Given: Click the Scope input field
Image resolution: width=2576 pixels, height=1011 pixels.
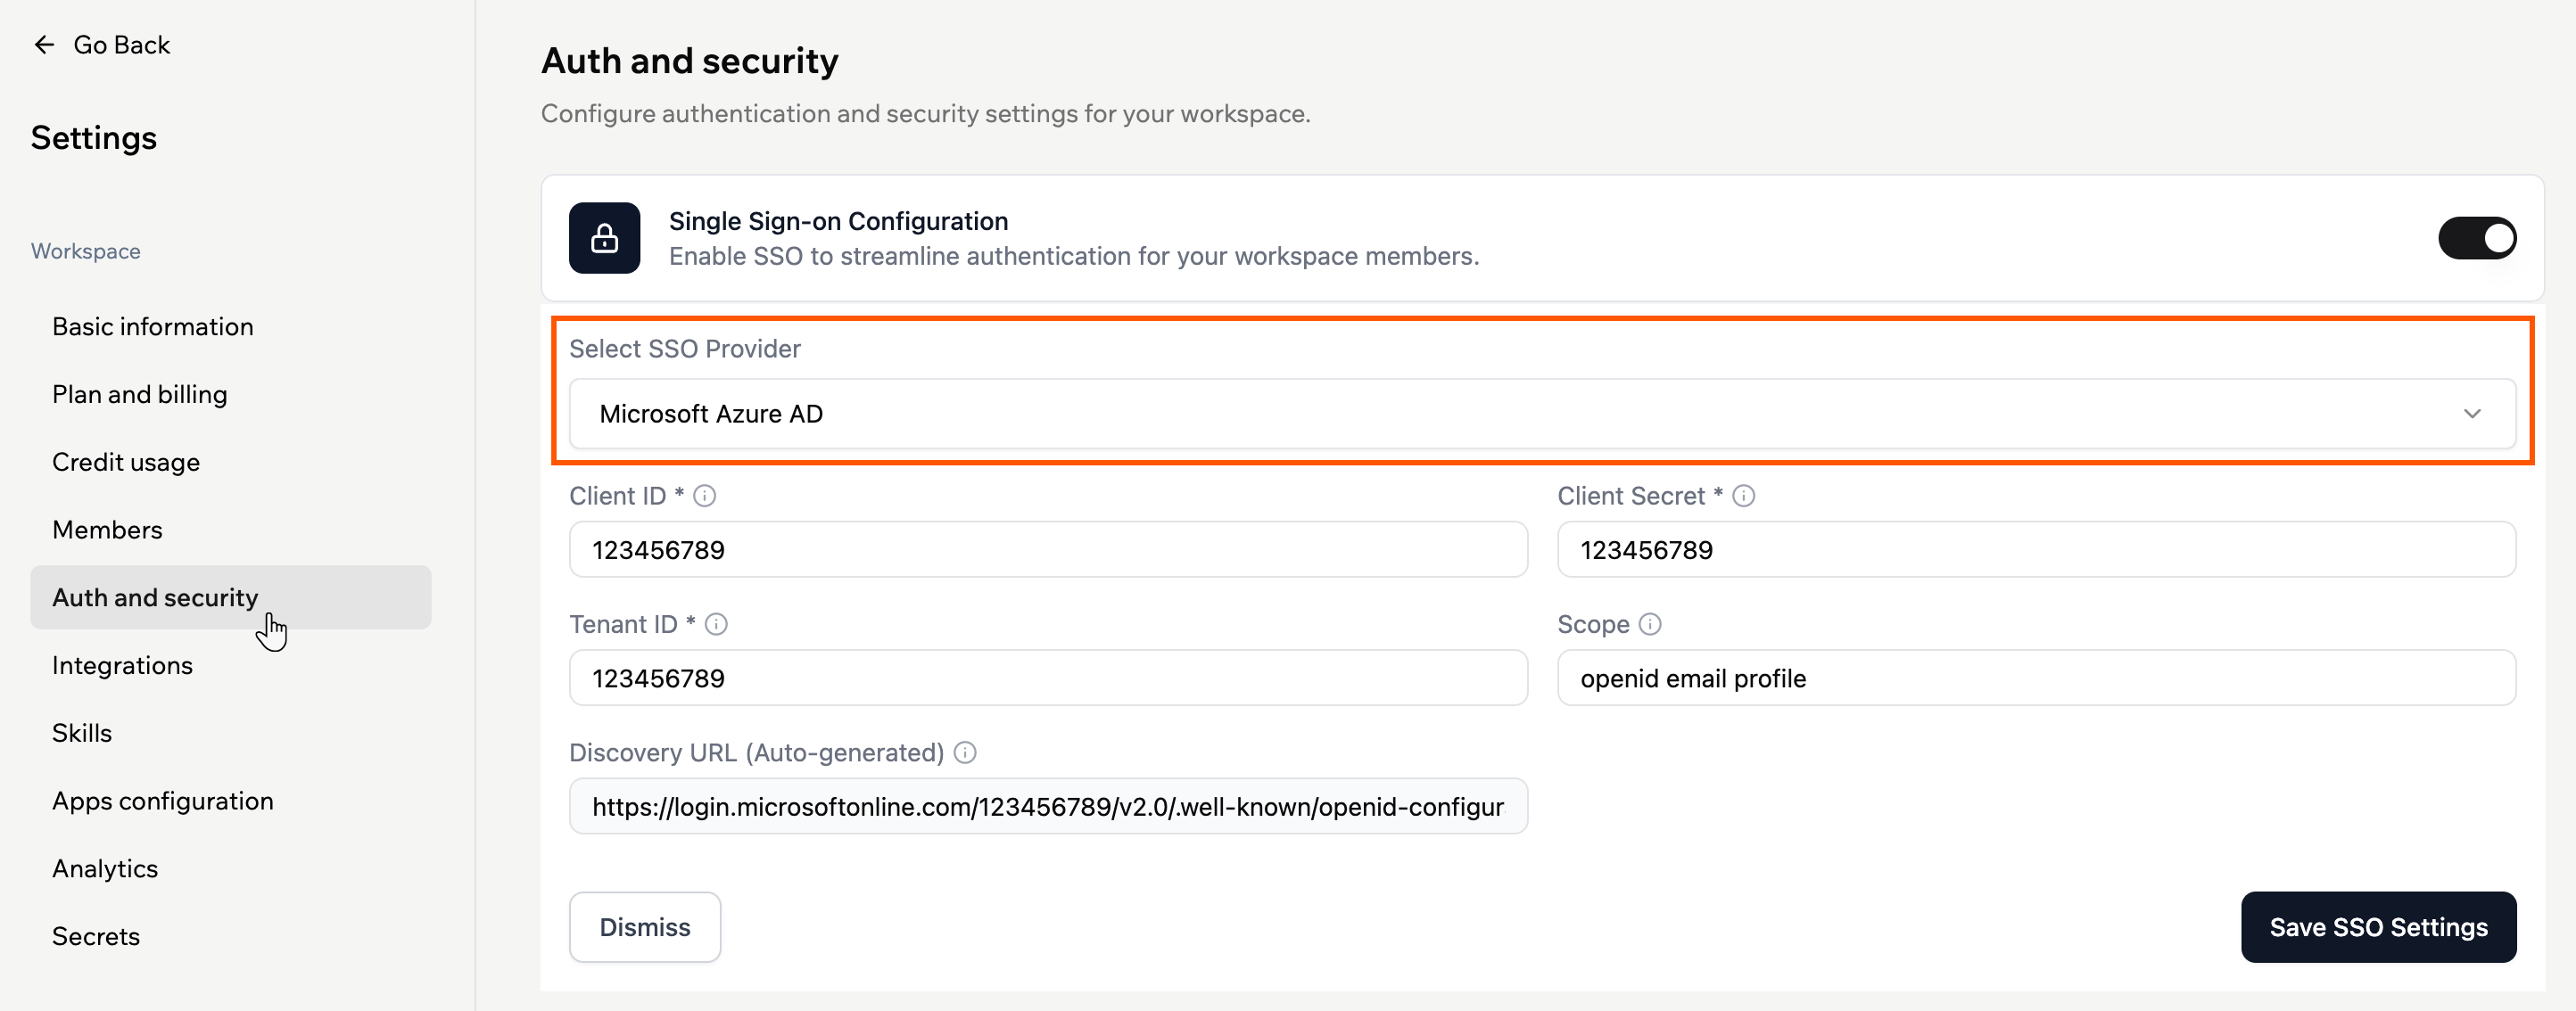Looking at the screenshot, I should point(2036,678).
